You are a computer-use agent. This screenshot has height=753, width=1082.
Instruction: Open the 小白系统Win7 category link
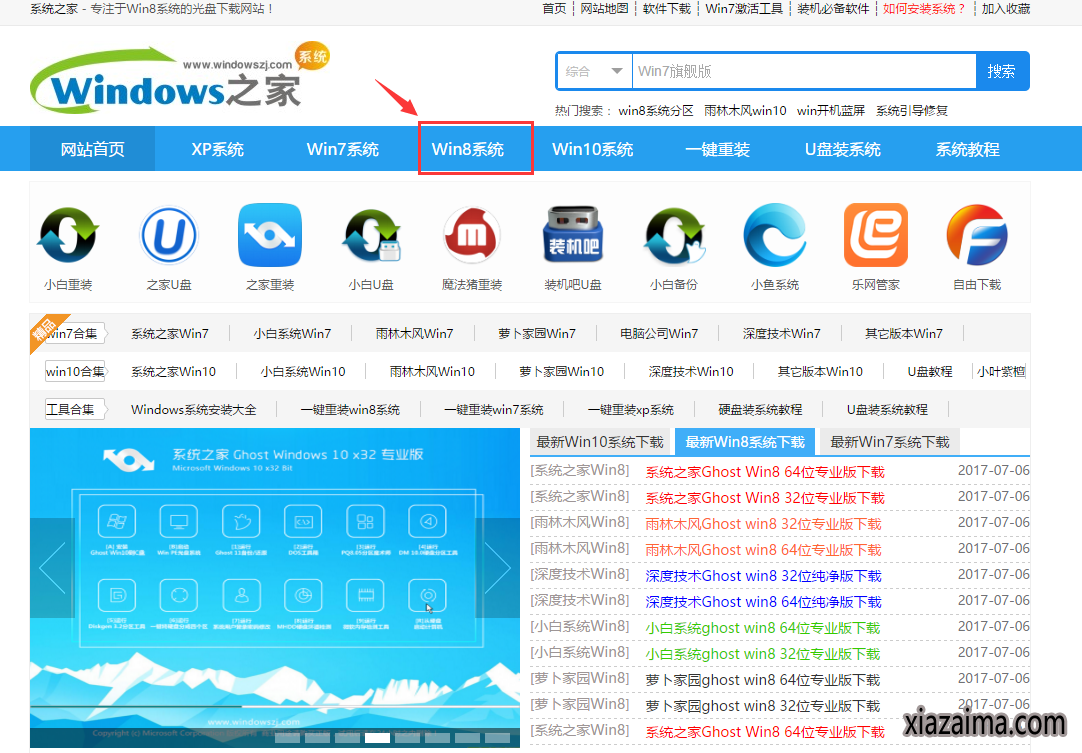click(x=292, y=333)
